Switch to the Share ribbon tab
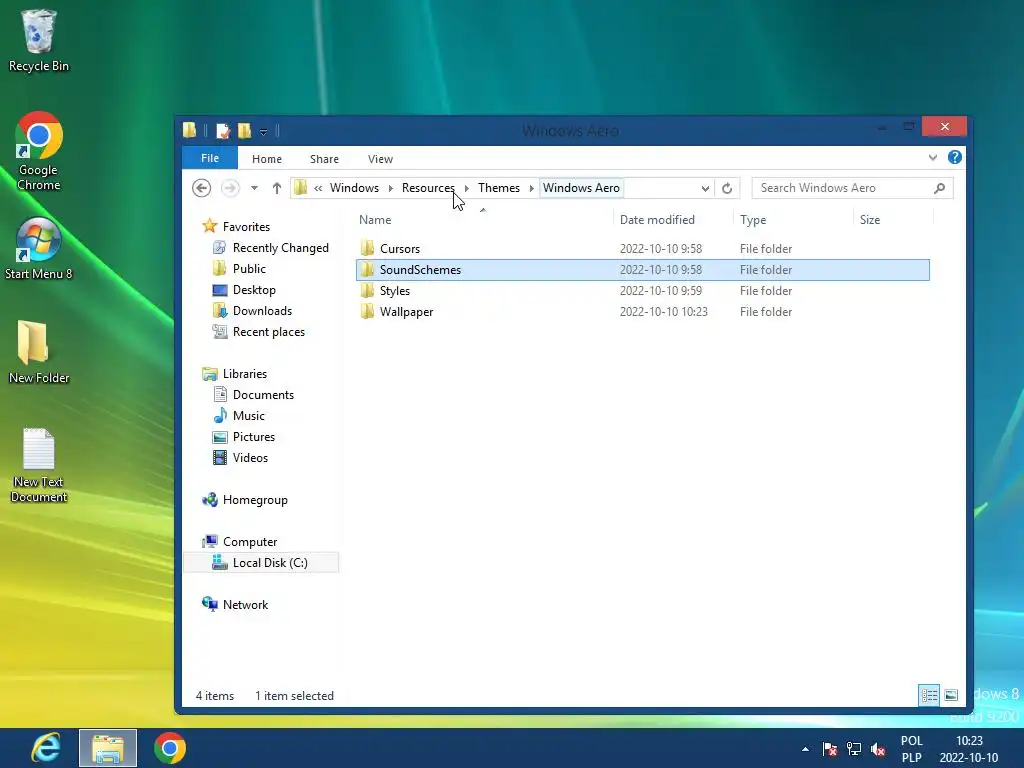Image resolution: width=1024 pixels, height=768 pixels. tap(324, 159)
